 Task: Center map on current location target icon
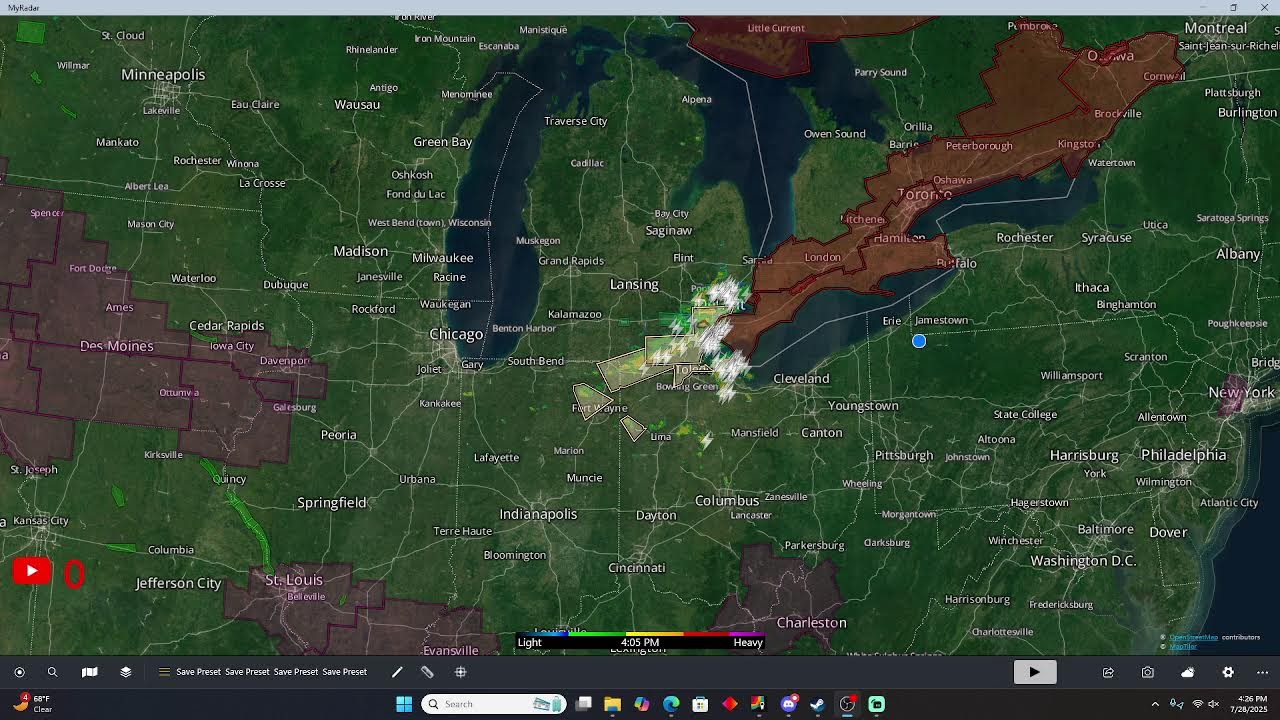[x=19, y=672]
